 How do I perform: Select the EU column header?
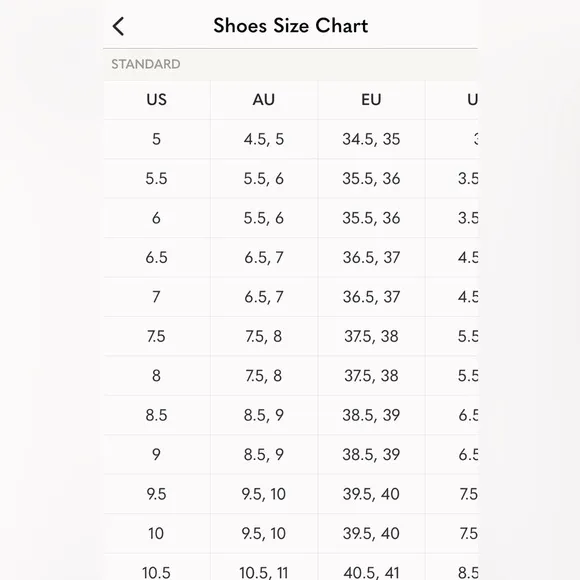(371, 100)
